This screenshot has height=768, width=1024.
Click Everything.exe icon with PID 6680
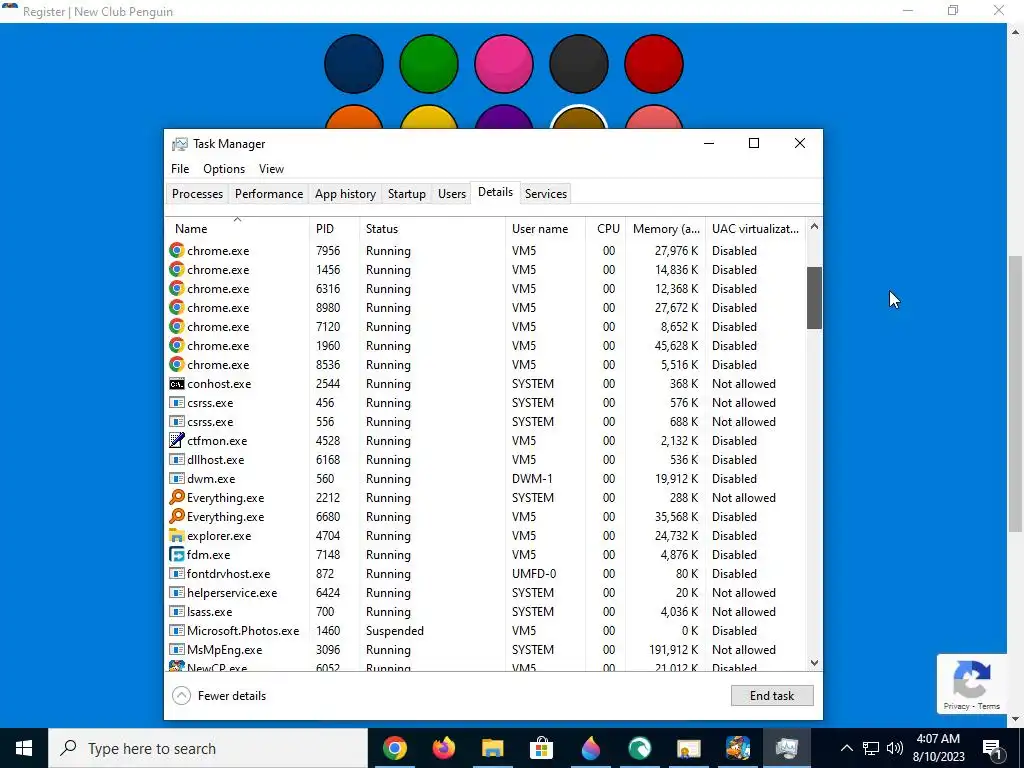(x=176, y=517)
